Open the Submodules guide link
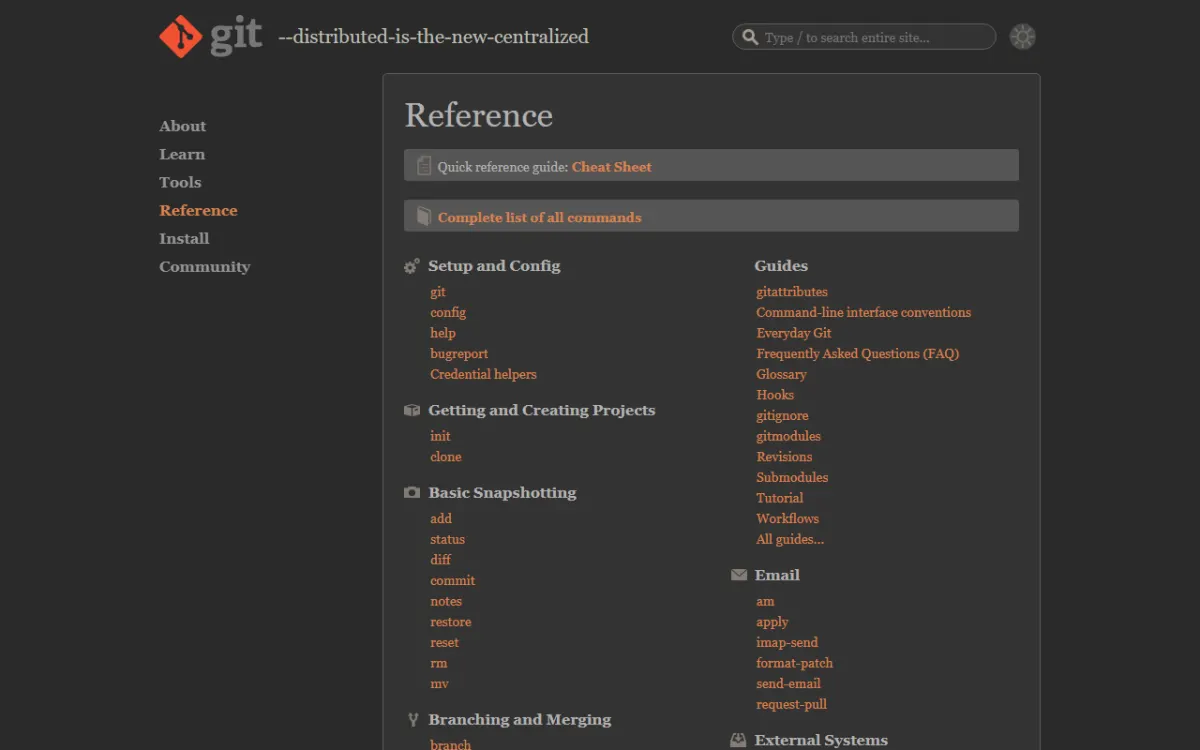 coord(792,477)
